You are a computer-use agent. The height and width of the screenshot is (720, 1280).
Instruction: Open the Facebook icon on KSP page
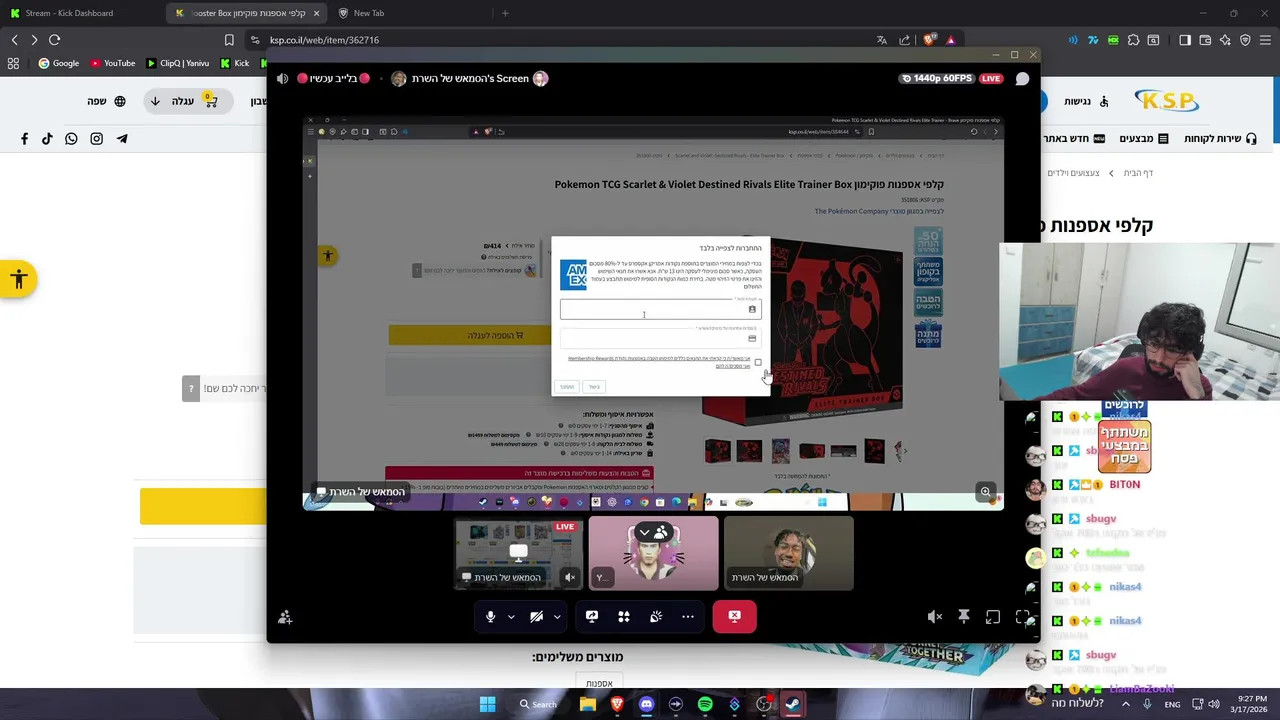(x=24, y=139)
